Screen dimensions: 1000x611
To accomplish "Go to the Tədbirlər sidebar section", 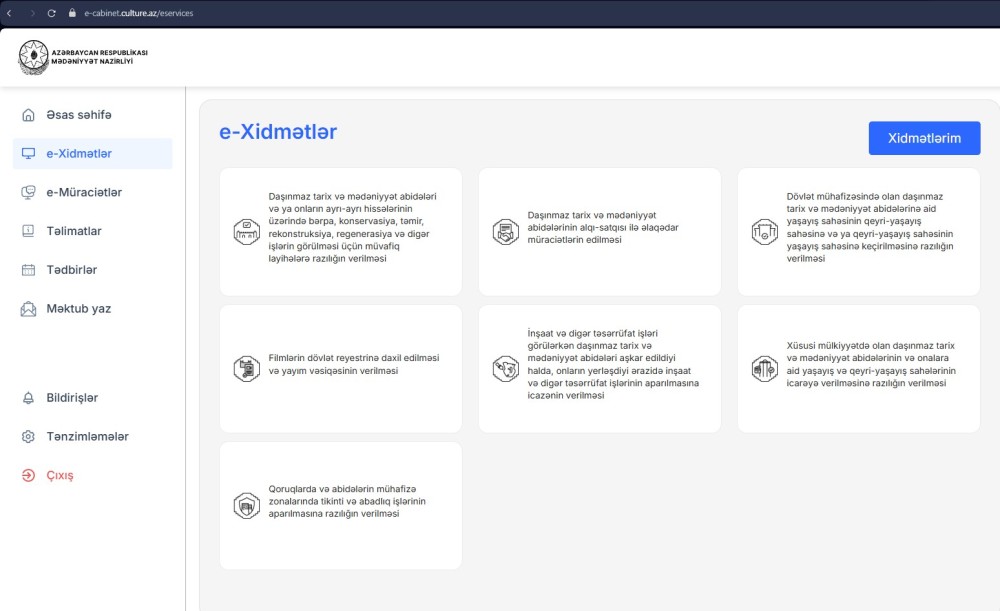I will [72, 270].
